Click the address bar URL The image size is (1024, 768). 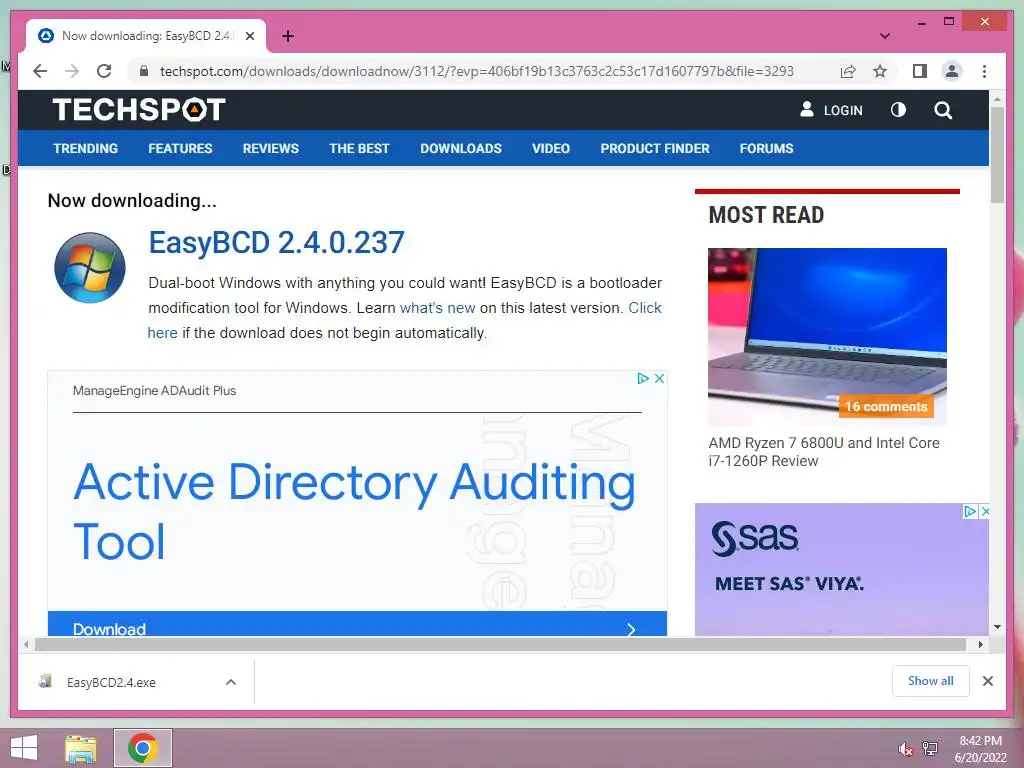(x=476, y=71)
